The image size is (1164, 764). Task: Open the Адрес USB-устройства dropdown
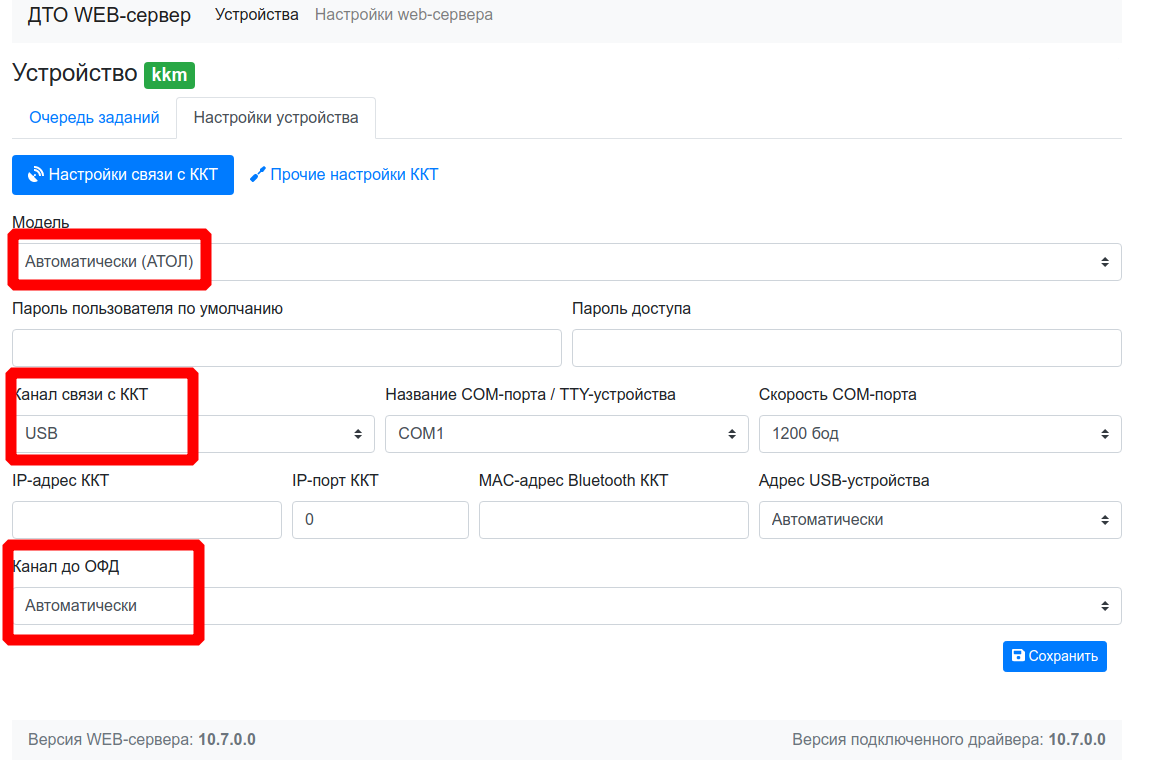(939, 520)
